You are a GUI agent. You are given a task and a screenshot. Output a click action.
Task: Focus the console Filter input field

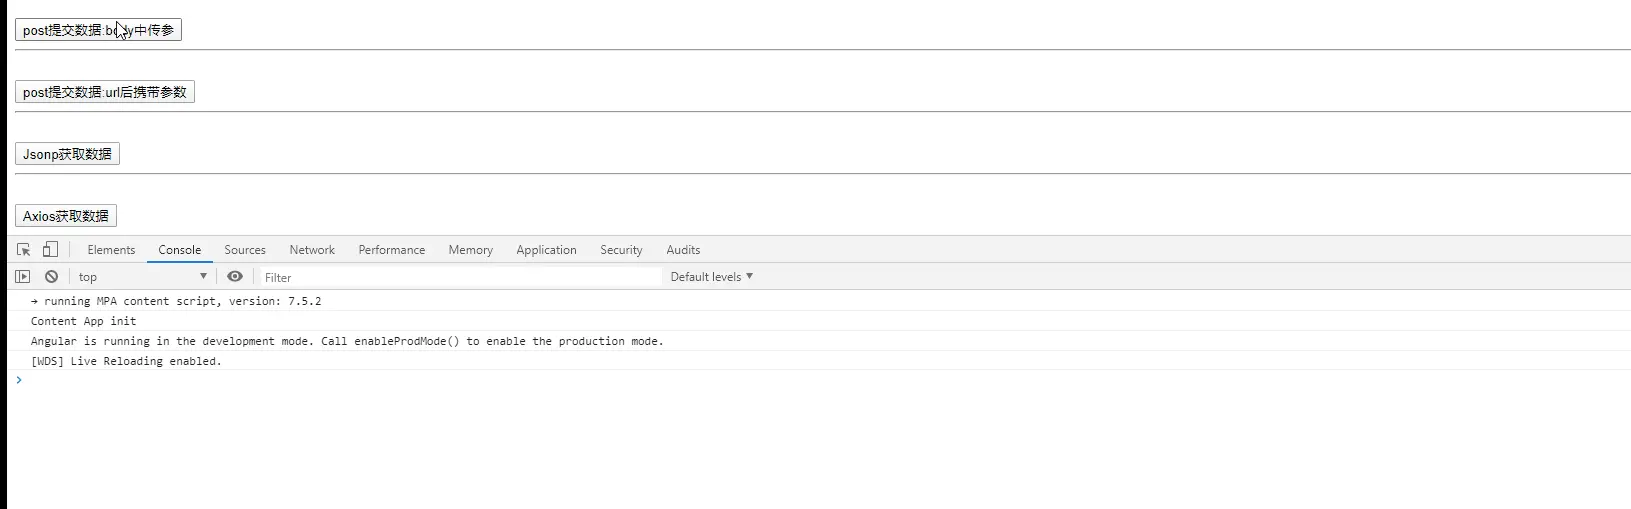[460, 277]
